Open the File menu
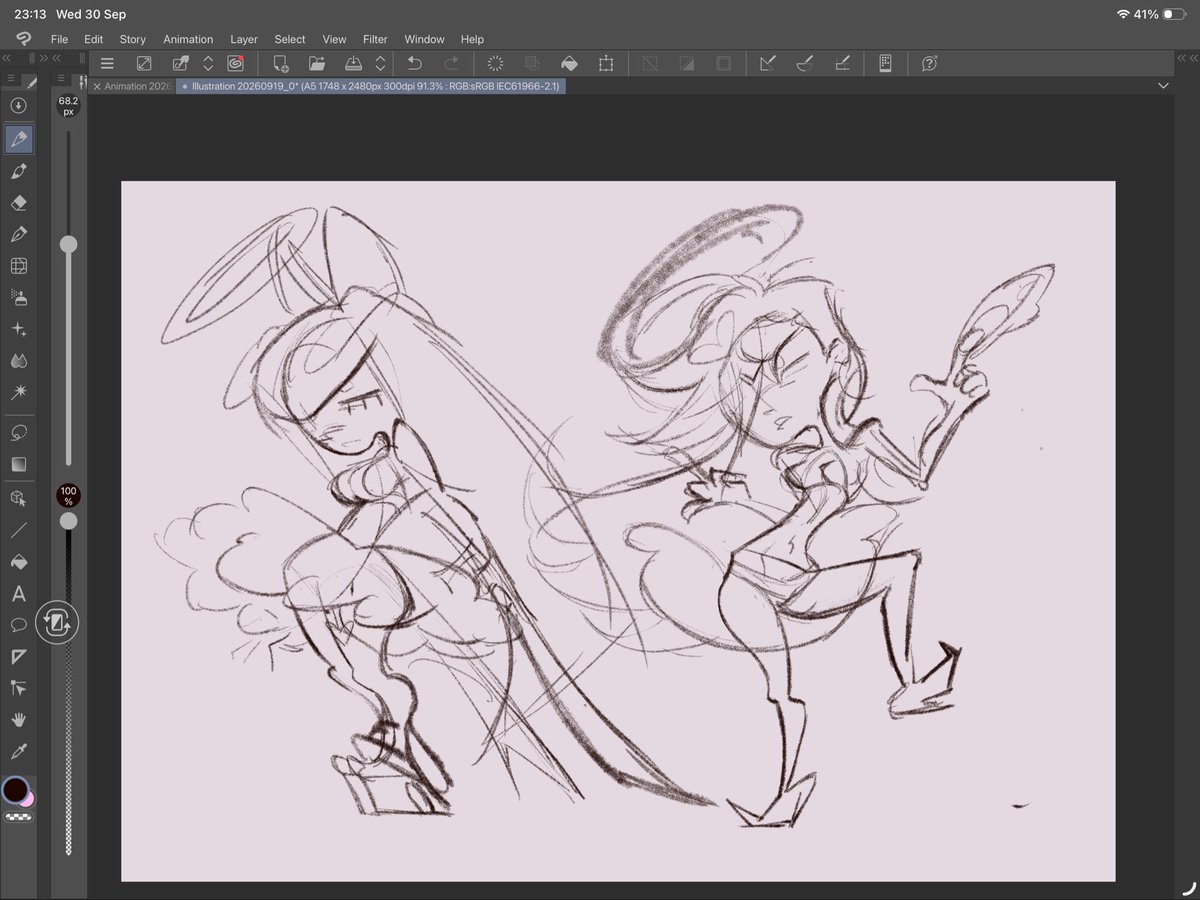The height and width of the screenshot is (900, 1200). point(59,39)
